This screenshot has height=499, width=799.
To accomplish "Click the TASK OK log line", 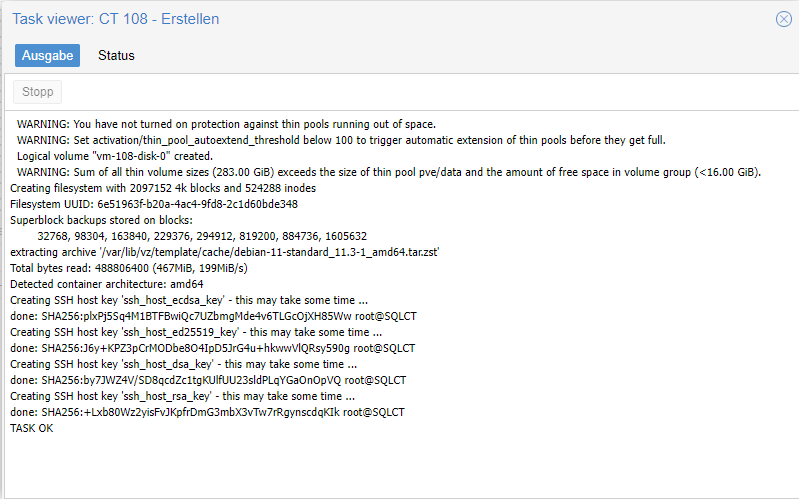I will (x=32, y=428).
